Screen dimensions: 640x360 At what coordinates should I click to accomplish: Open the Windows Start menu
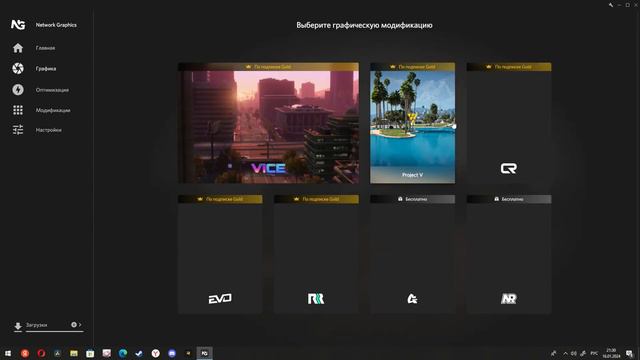8,353
